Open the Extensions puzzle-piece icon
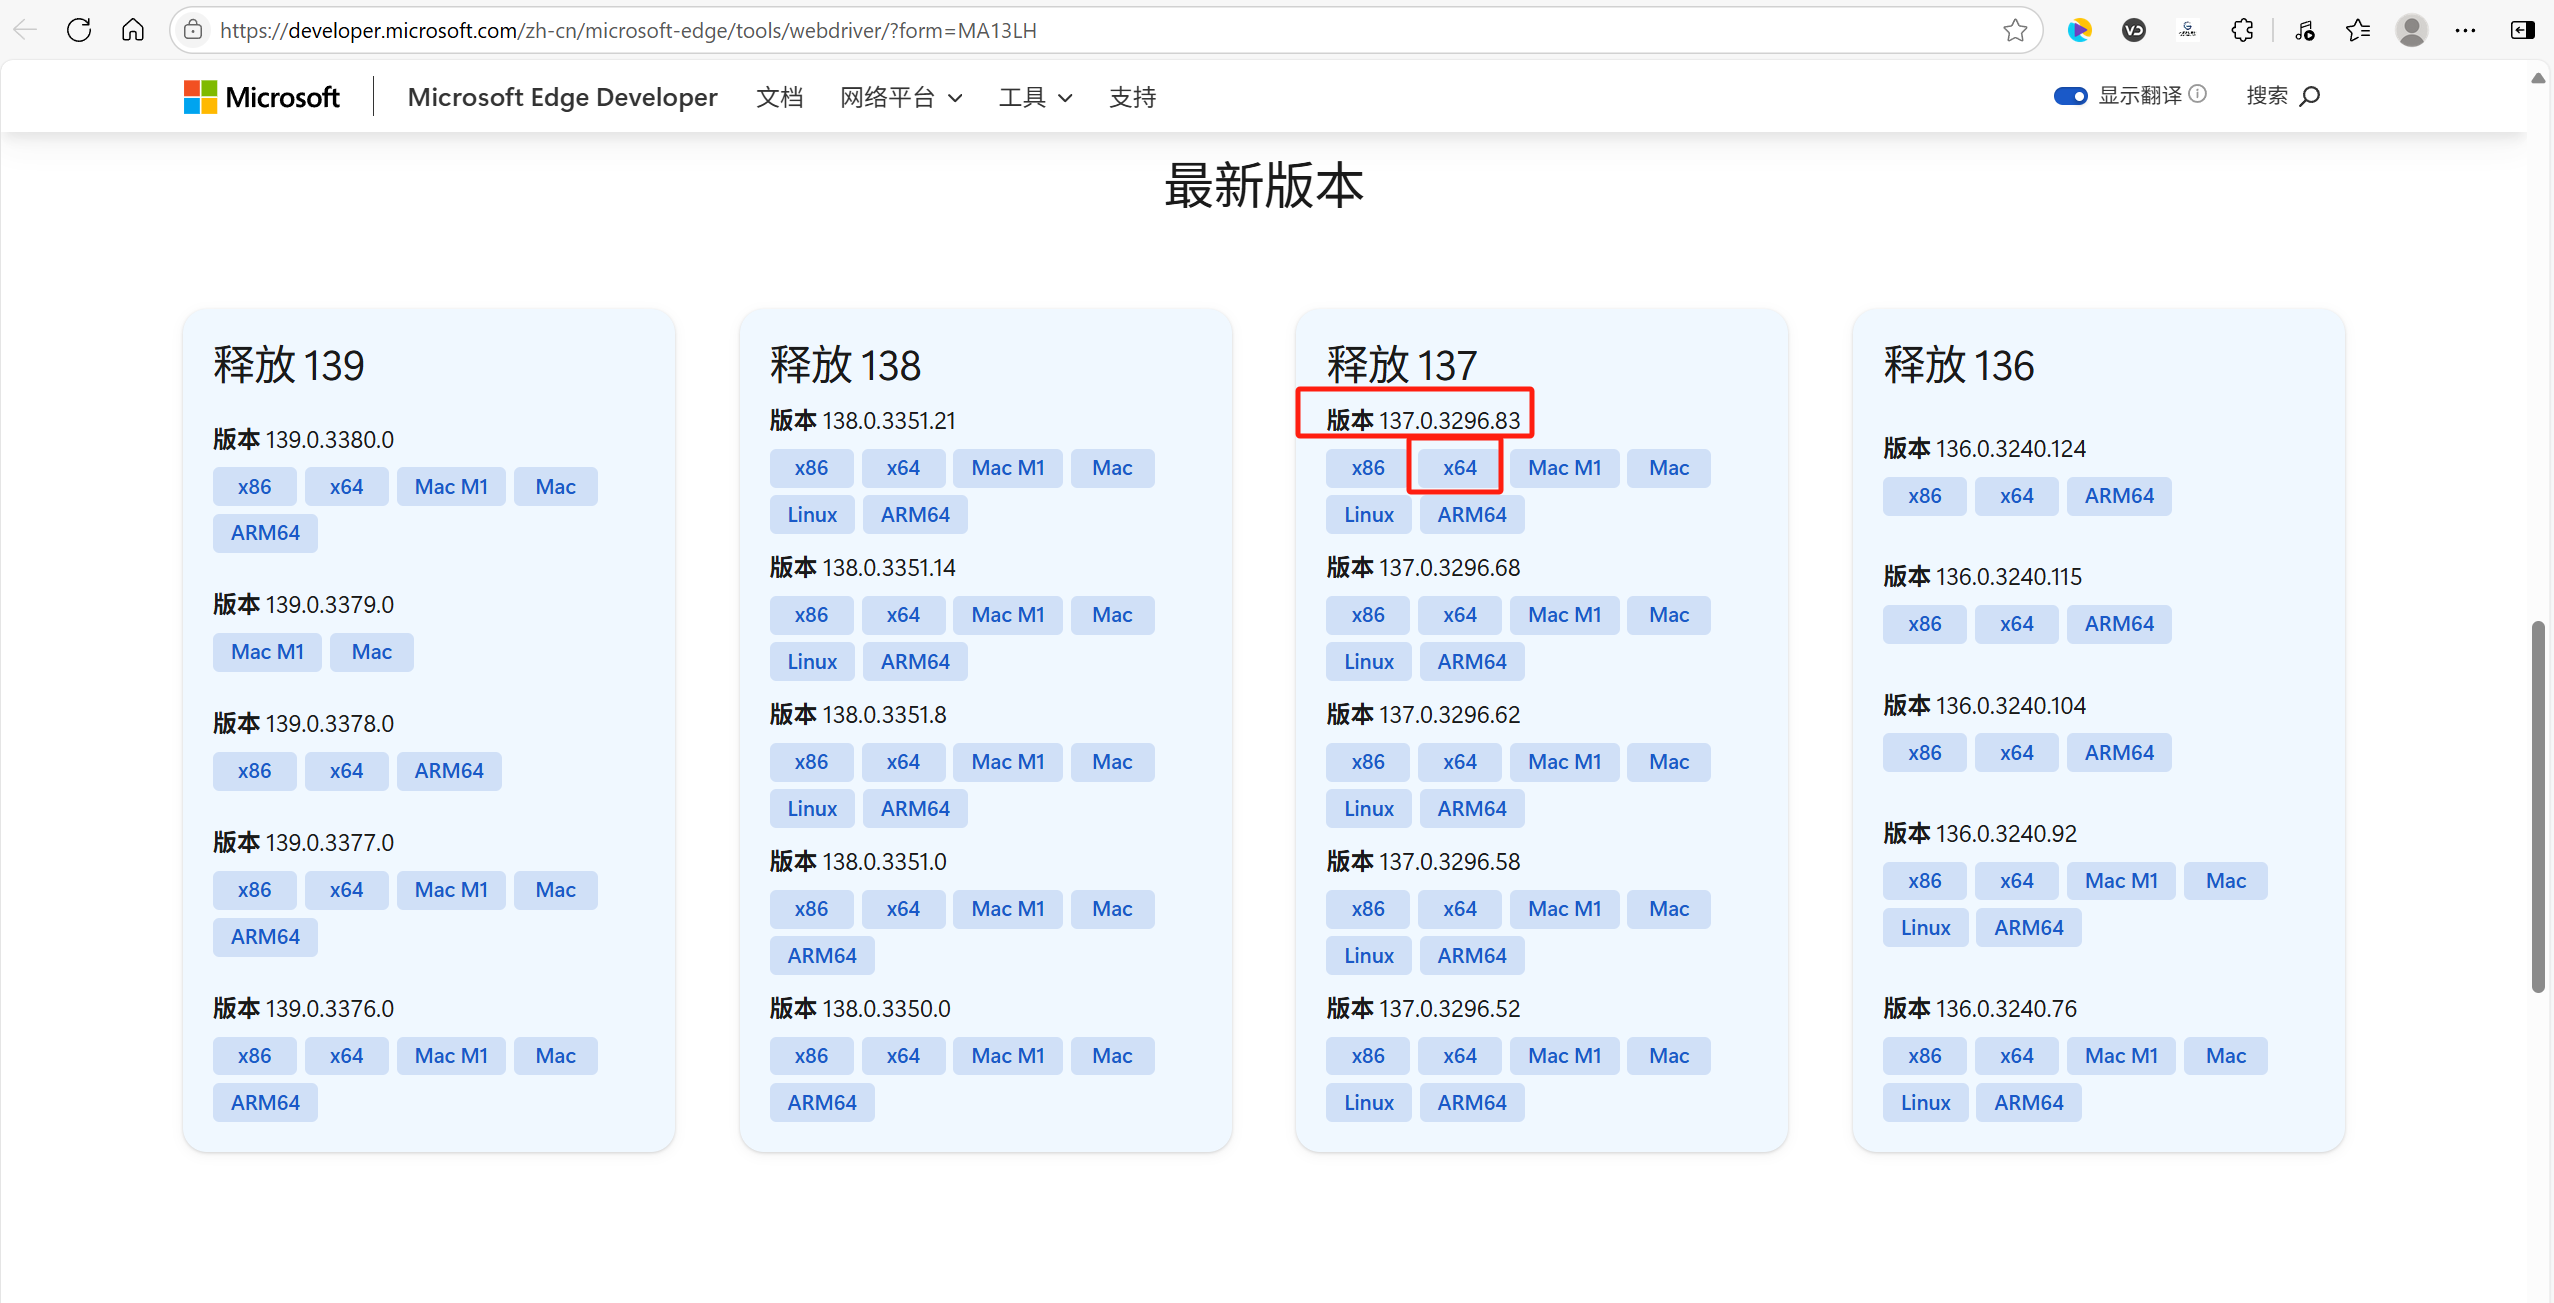2554x1303 pixels. pos(2242,30)
